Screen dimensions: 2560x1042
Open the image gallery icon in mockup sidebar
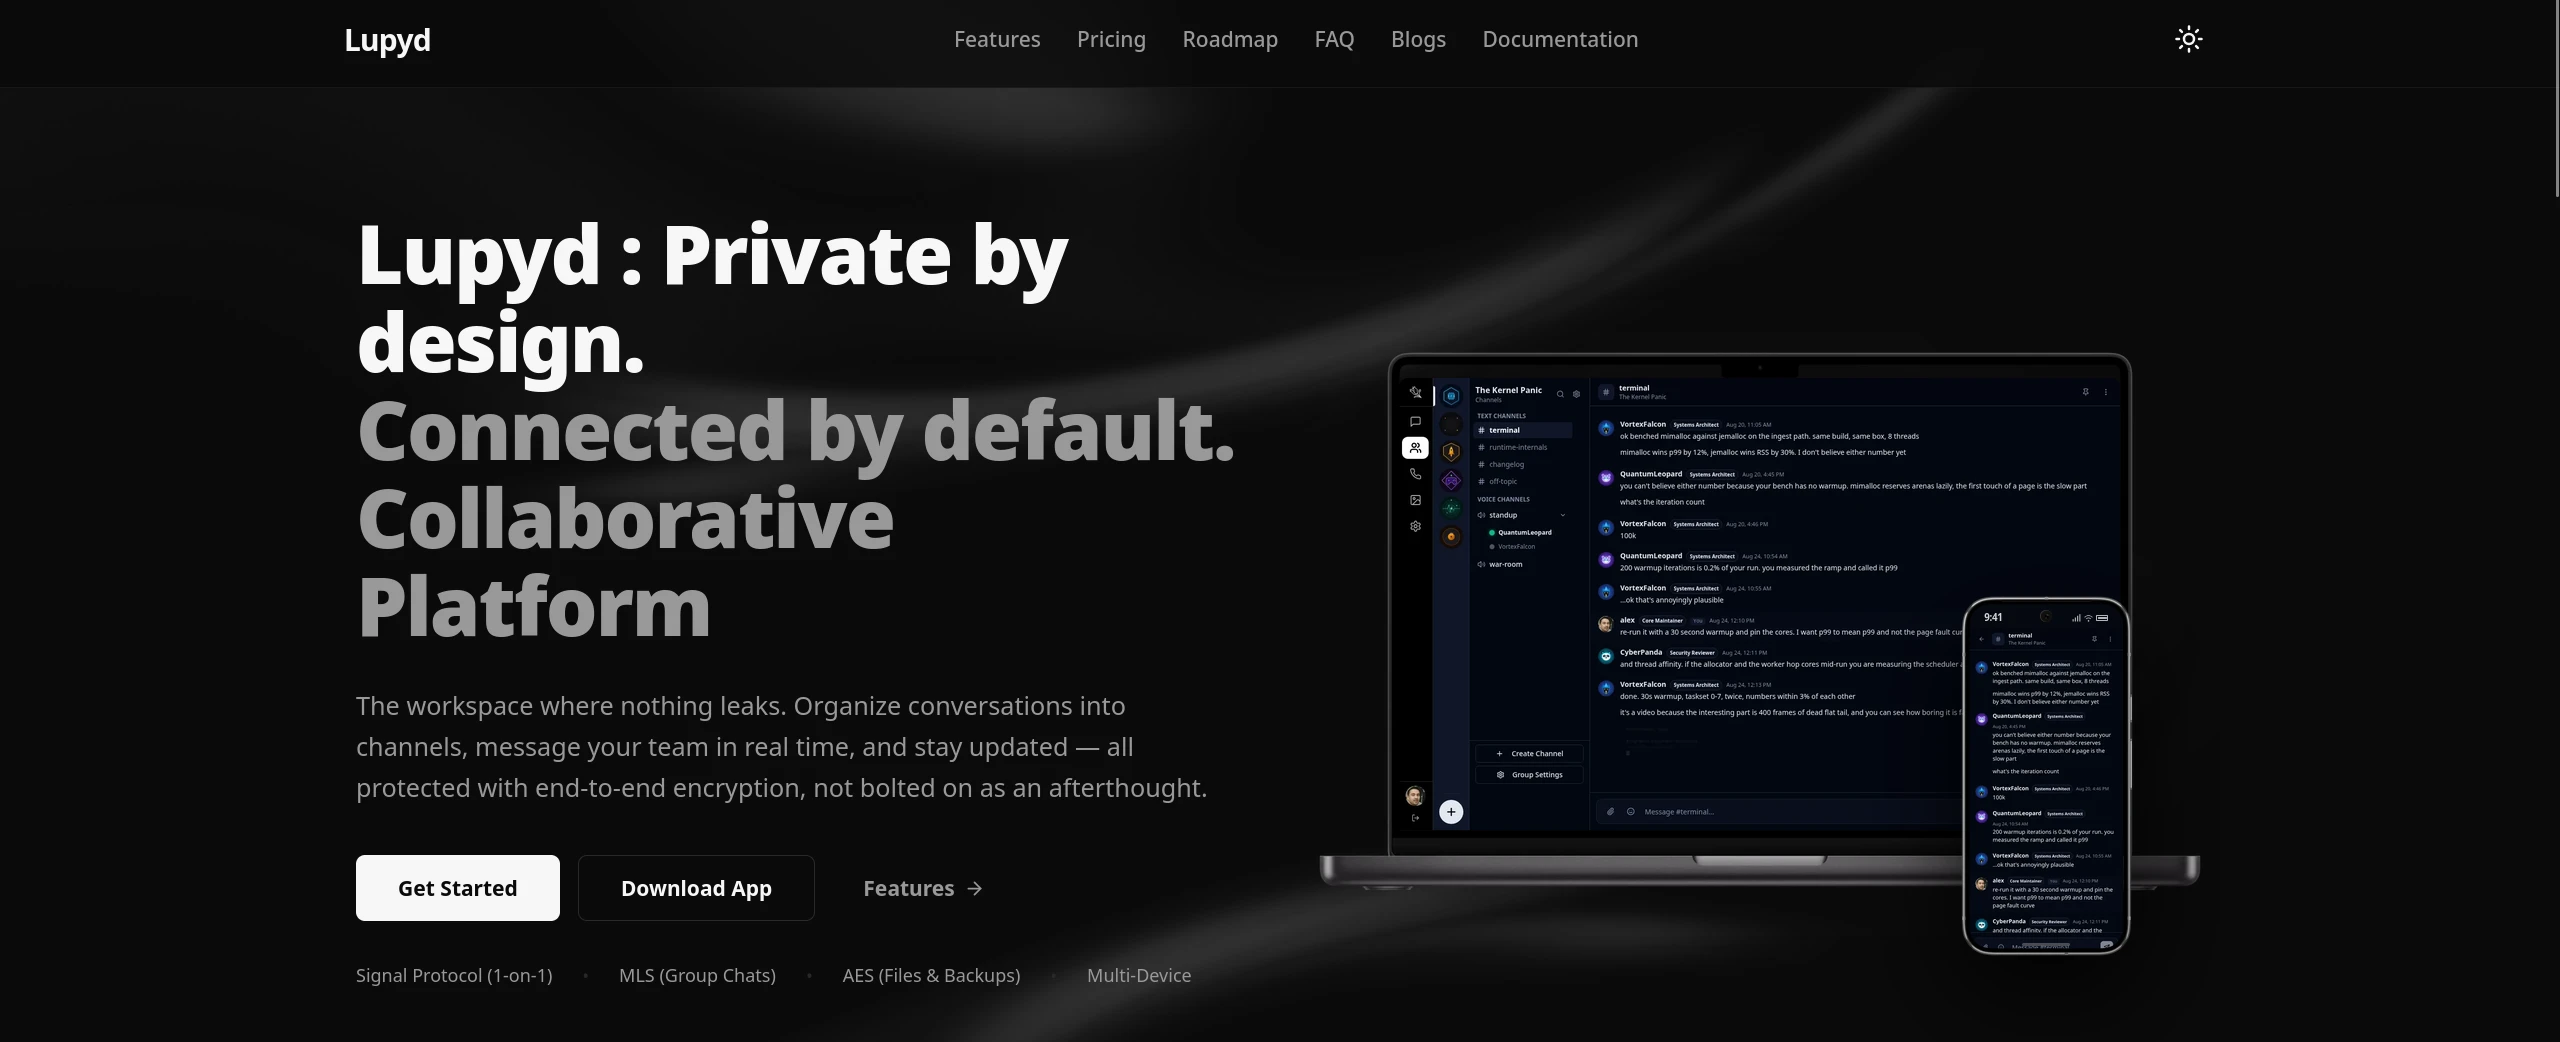tap(1415, 500)
